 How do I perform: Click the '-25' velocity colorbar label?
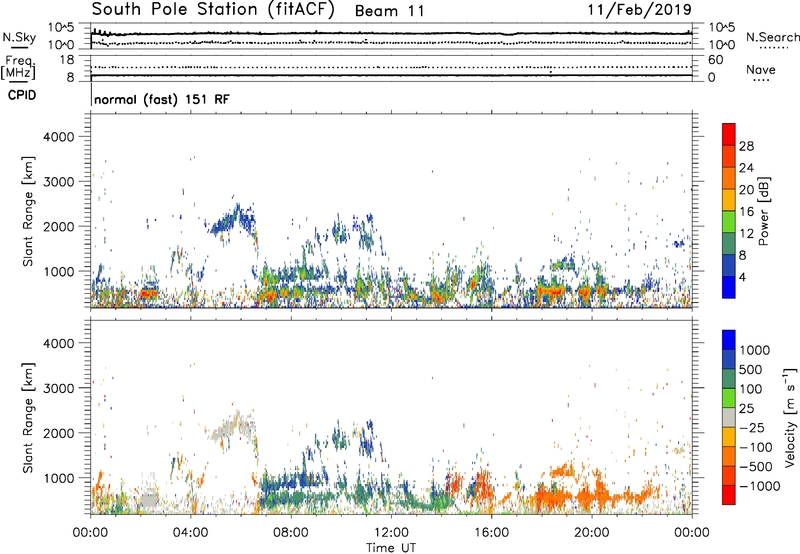(752, 428)
